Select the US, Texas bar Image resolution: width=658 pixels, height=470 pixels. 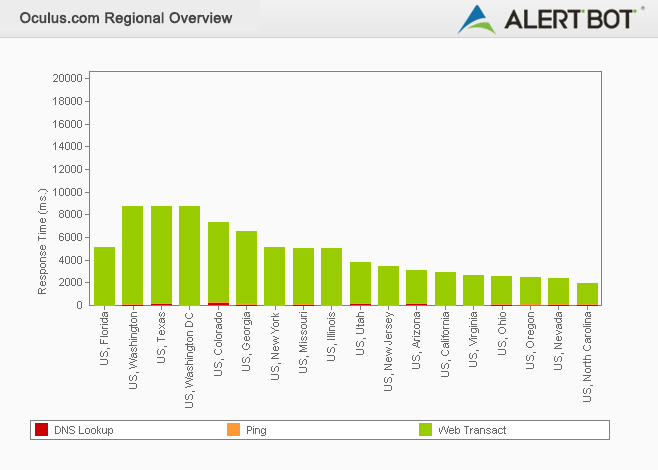[x=161, y=256]
